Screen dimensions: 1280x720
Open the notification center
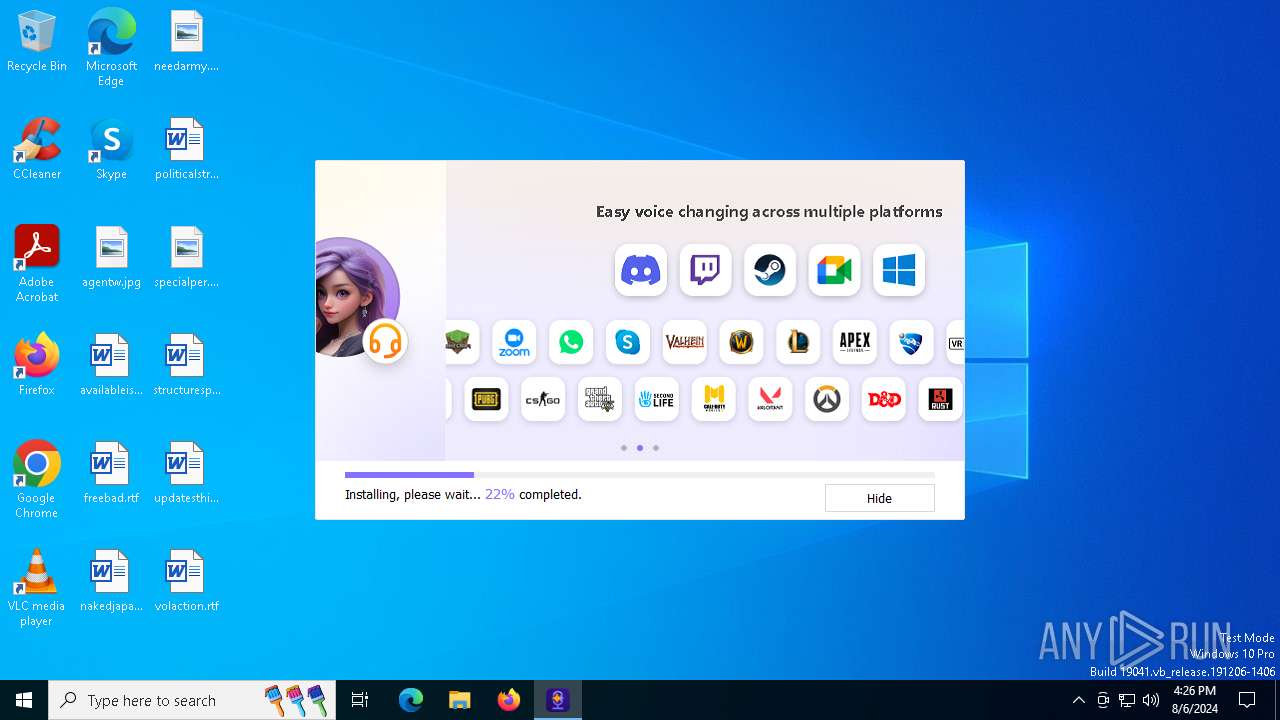tap(1247, 700)
